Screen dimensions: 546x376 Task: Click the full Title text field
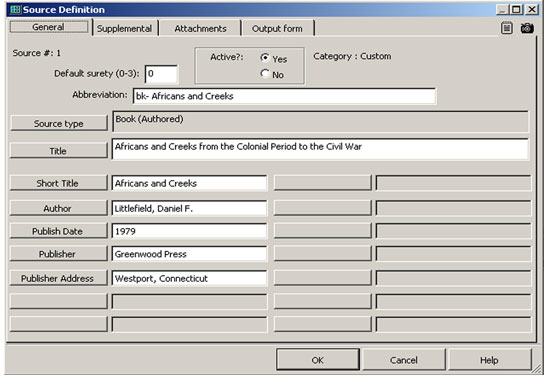tap(320, 149)
